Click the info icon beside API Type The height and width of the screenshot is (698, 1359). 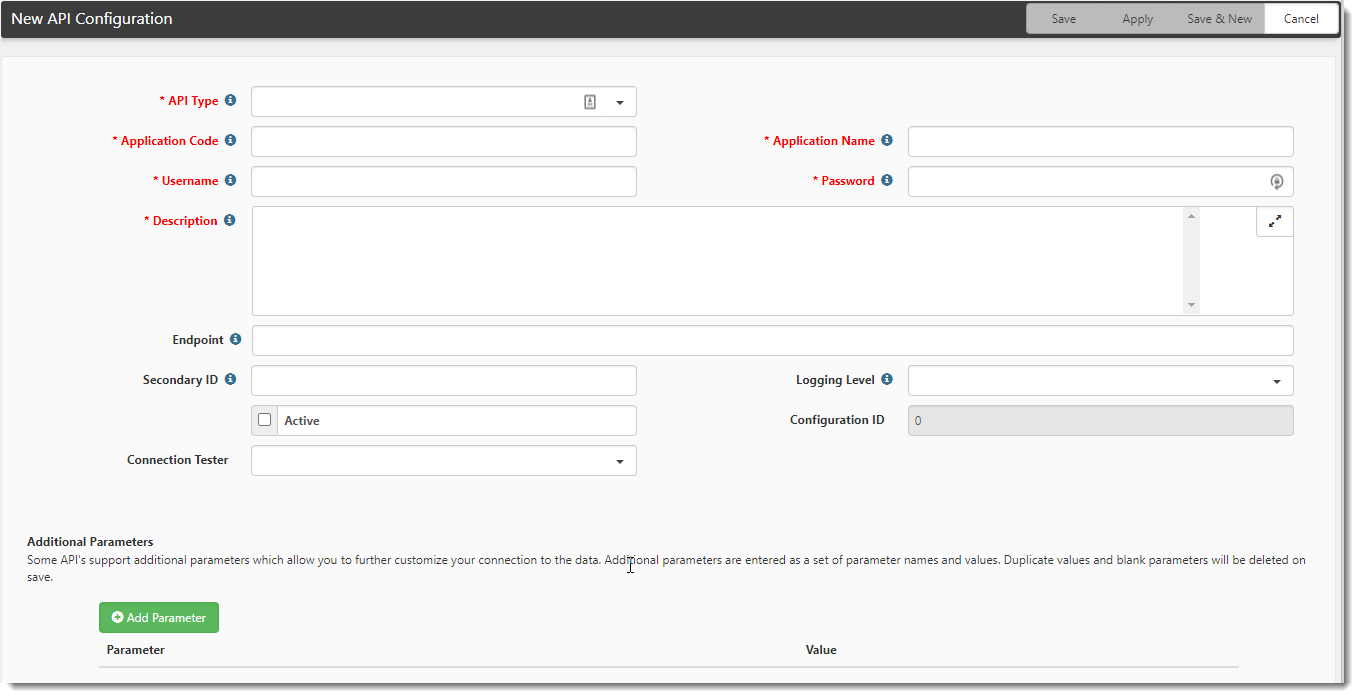coord(230,101)
